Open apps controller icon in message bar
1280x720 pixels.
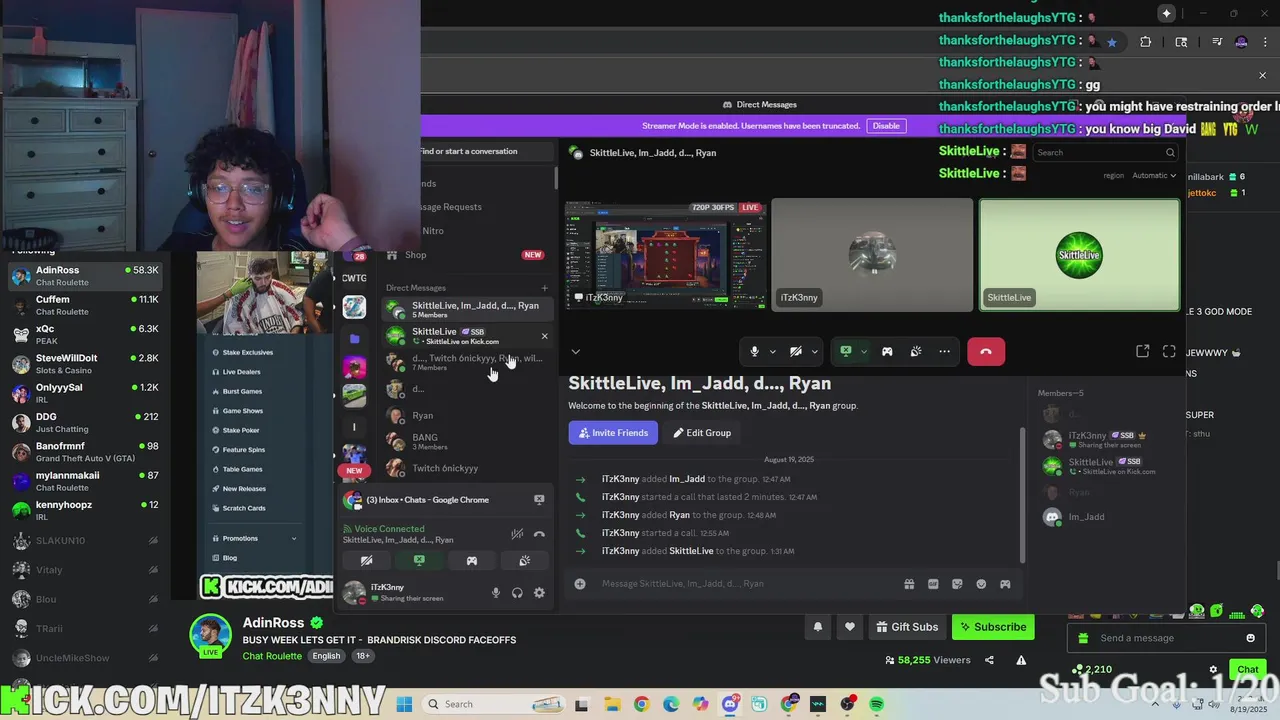pos(1005,584)
